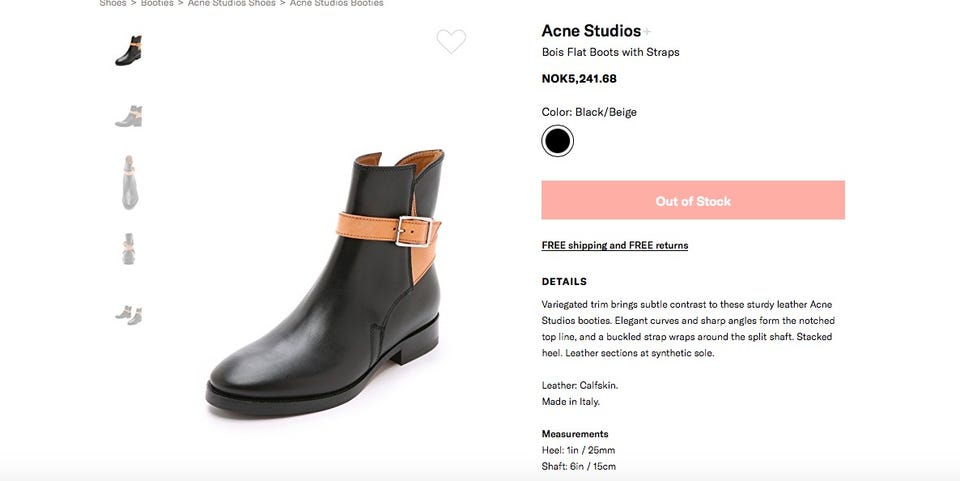Click the DETAILS section heading
This screenshot has height=481, width=960.
coord(564,282)
